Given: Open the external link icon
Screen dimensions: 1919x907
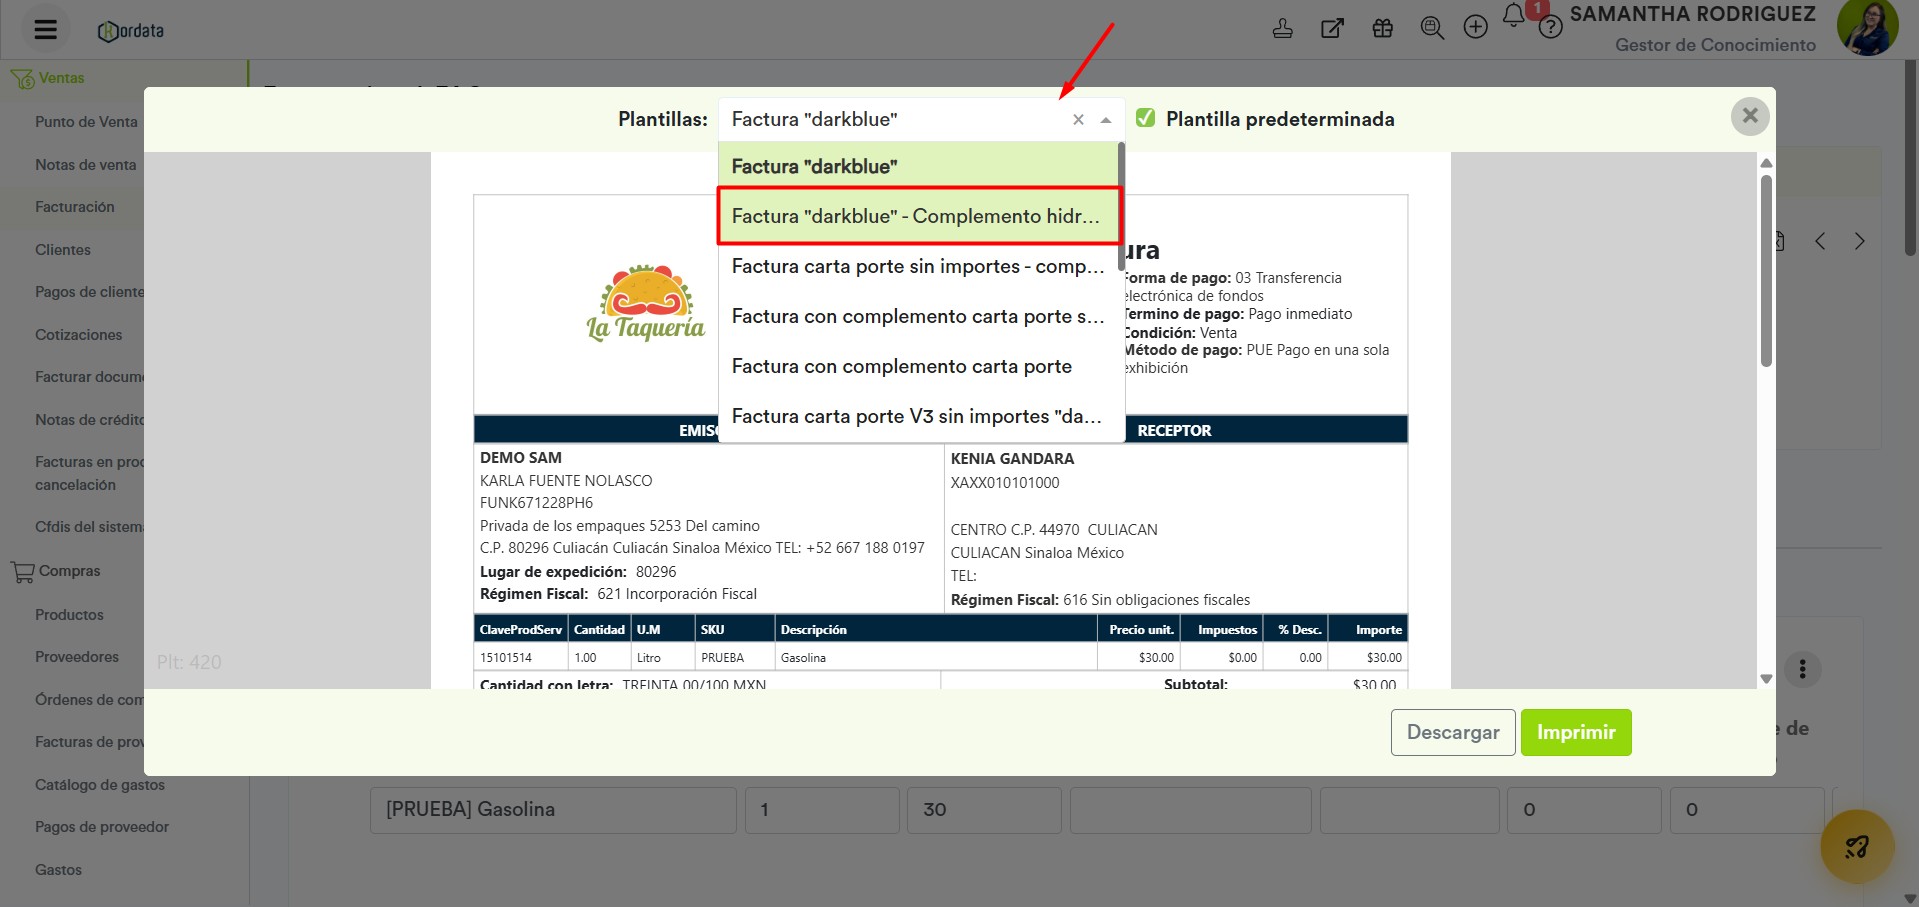Looking at the screenshot, I should coord(1332,29).
